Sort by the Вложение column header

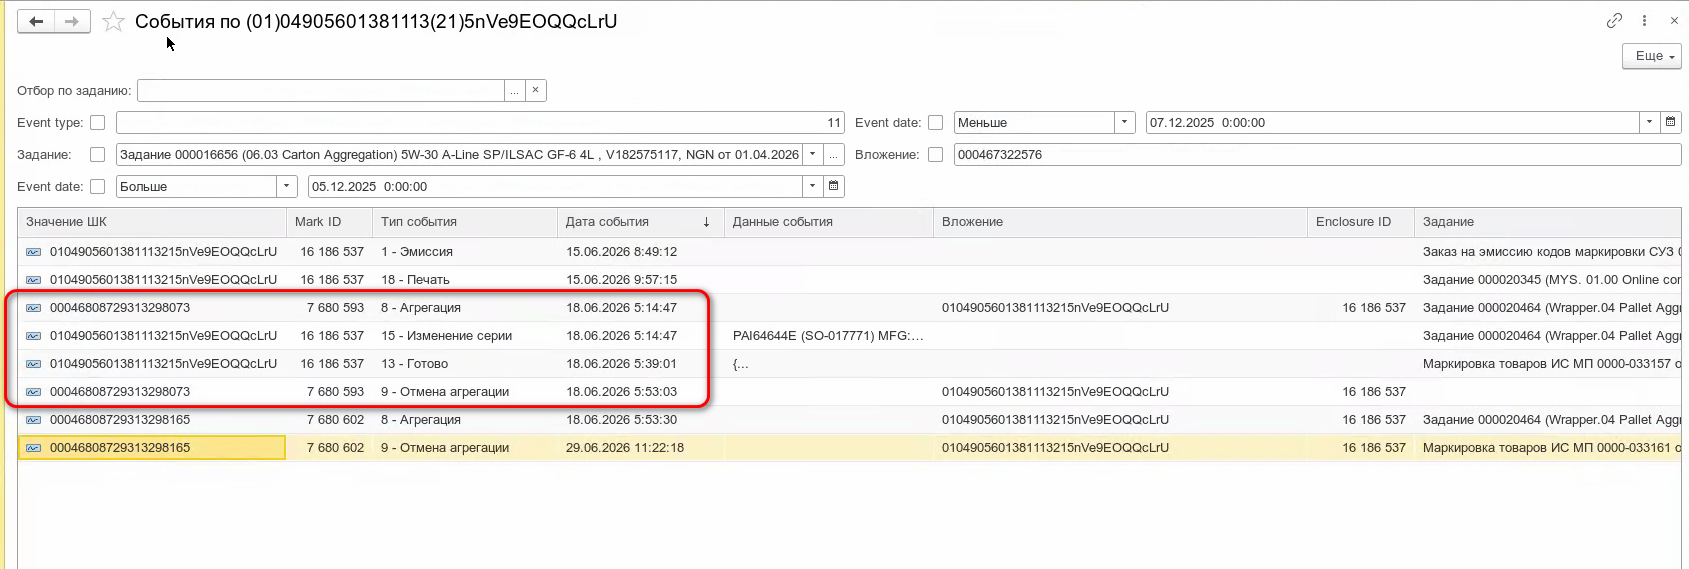(x=1120, y=222)
